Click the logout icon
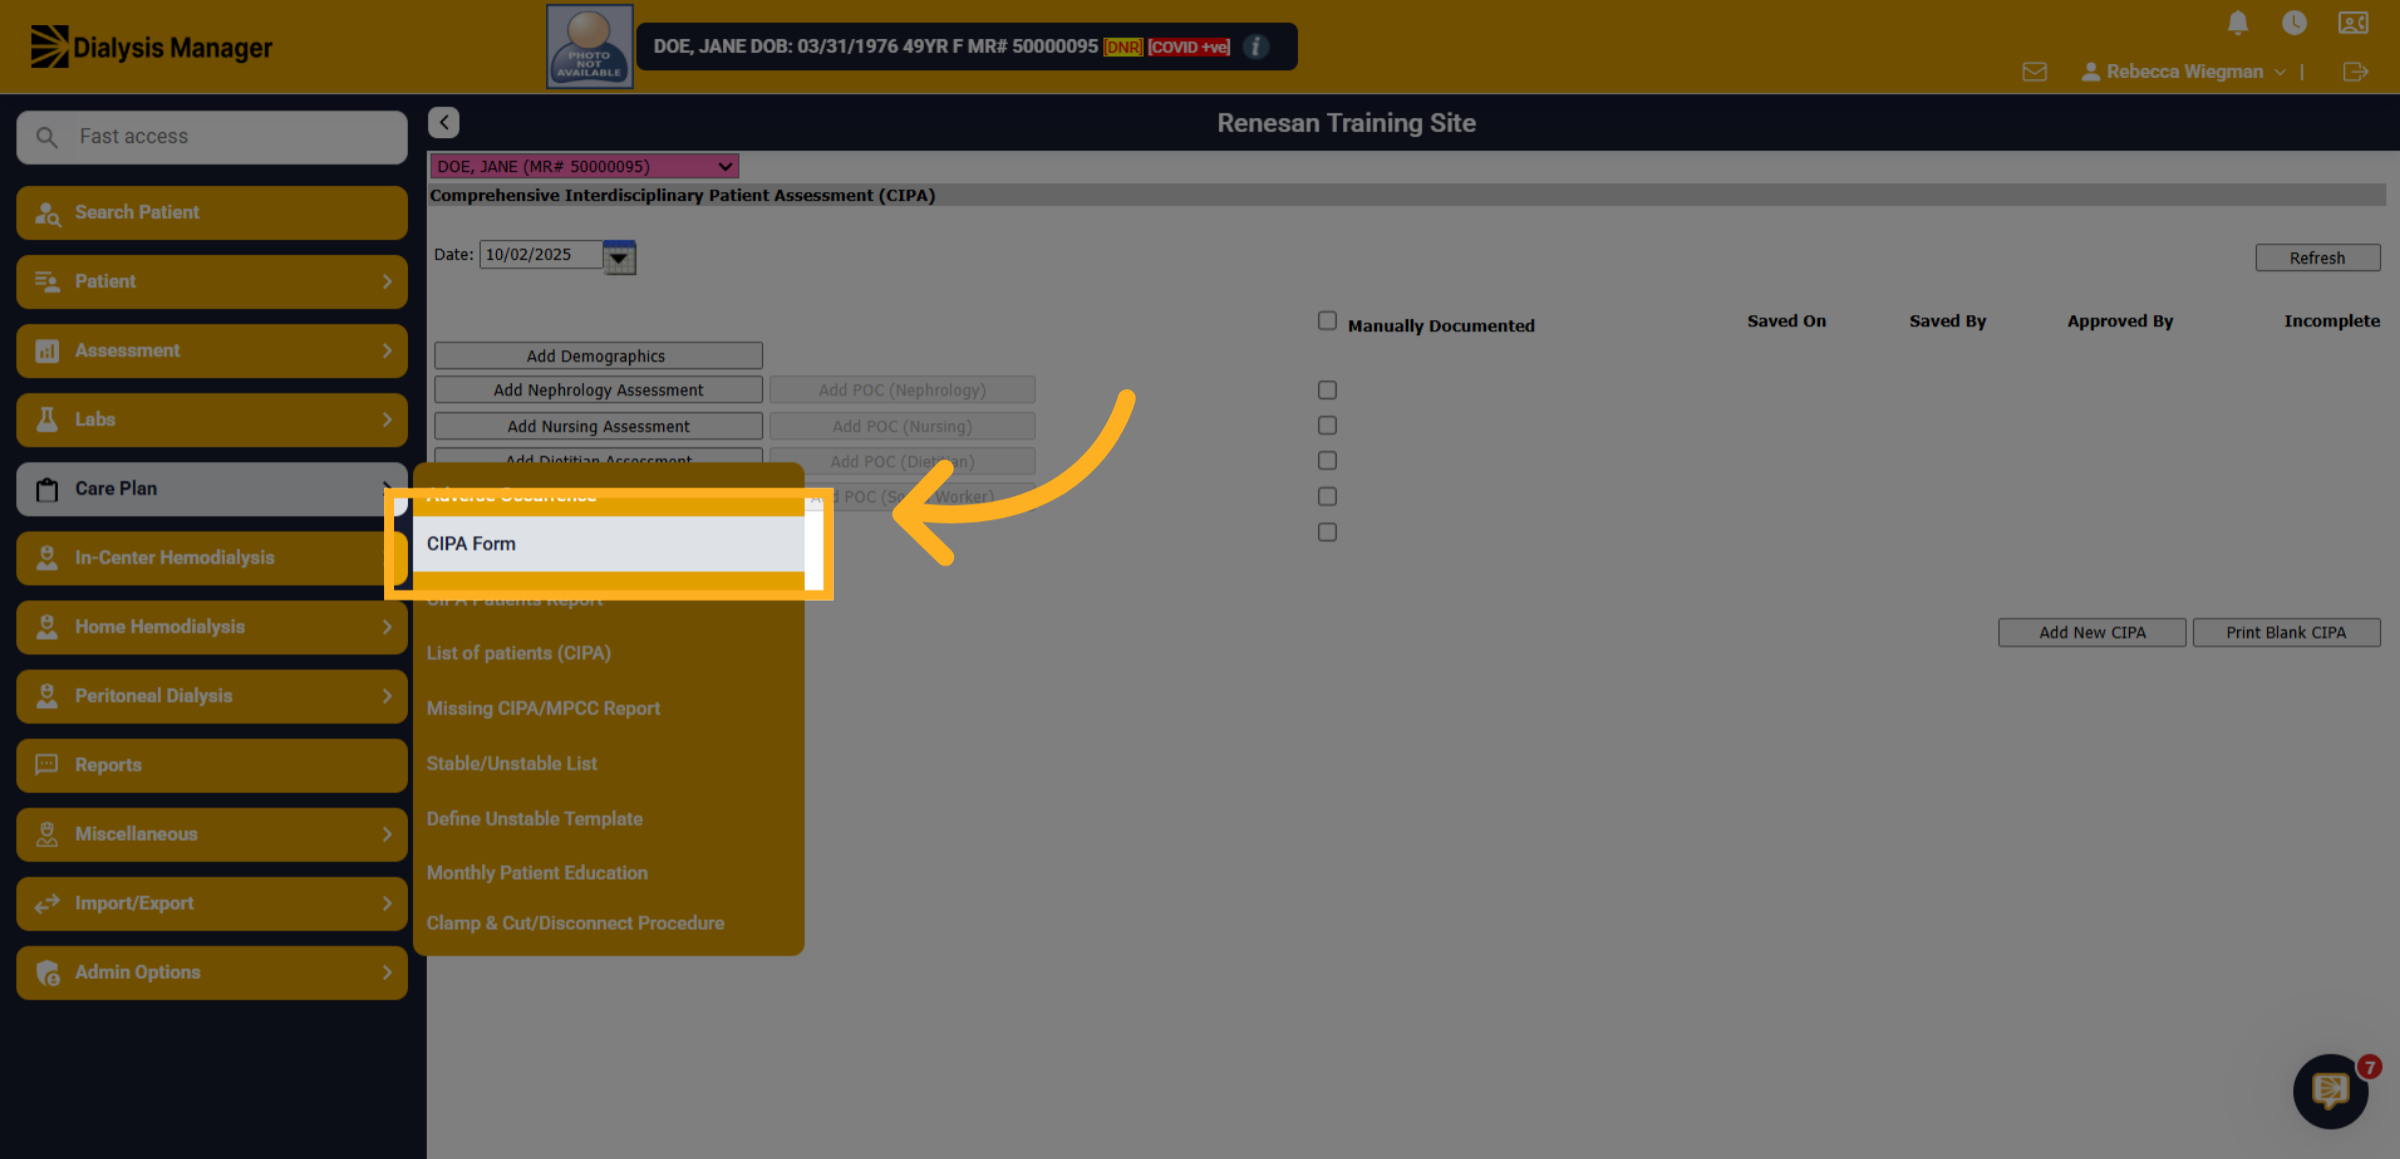Screen dimensions: 2400x1159 [2355, 72]
